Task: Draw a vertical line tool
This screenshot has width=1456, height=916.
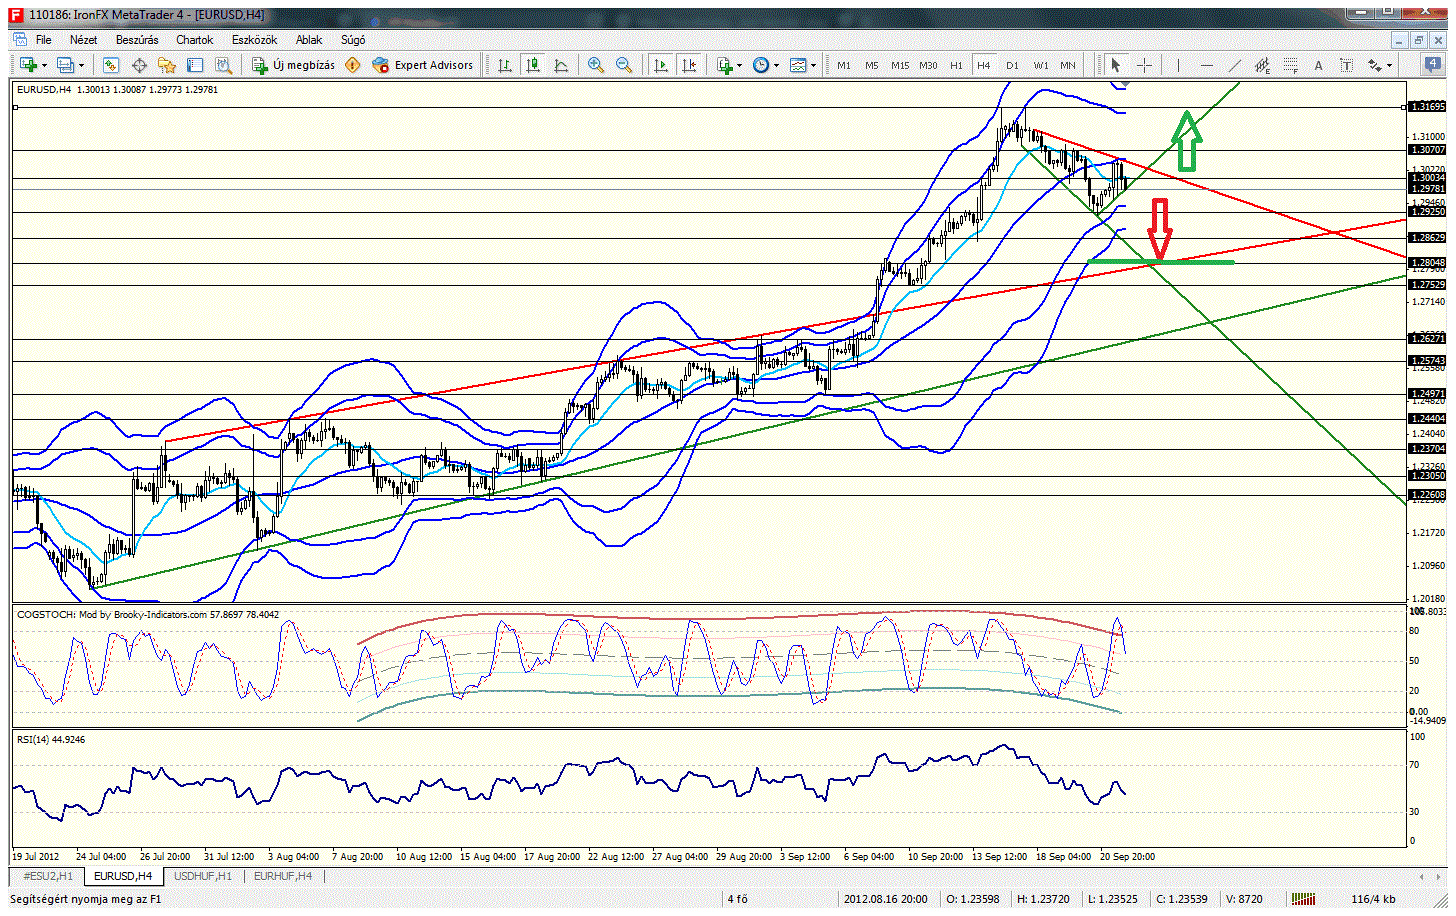Action: 1178,65
